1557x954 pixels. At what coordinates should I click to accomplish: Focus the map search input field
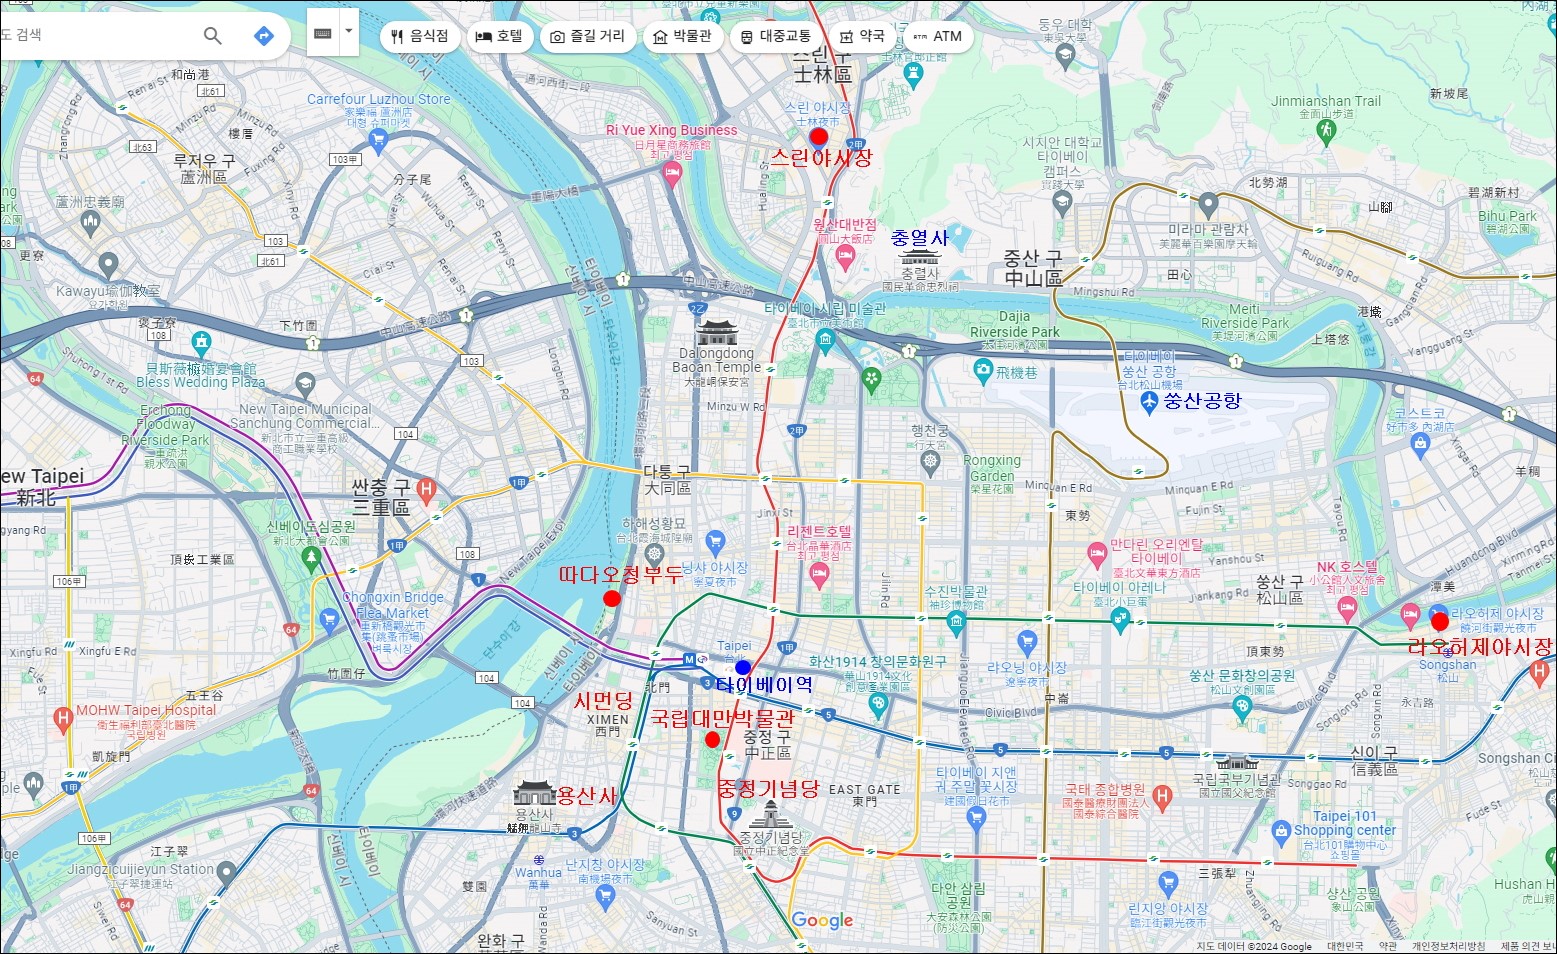click(95, 35)
